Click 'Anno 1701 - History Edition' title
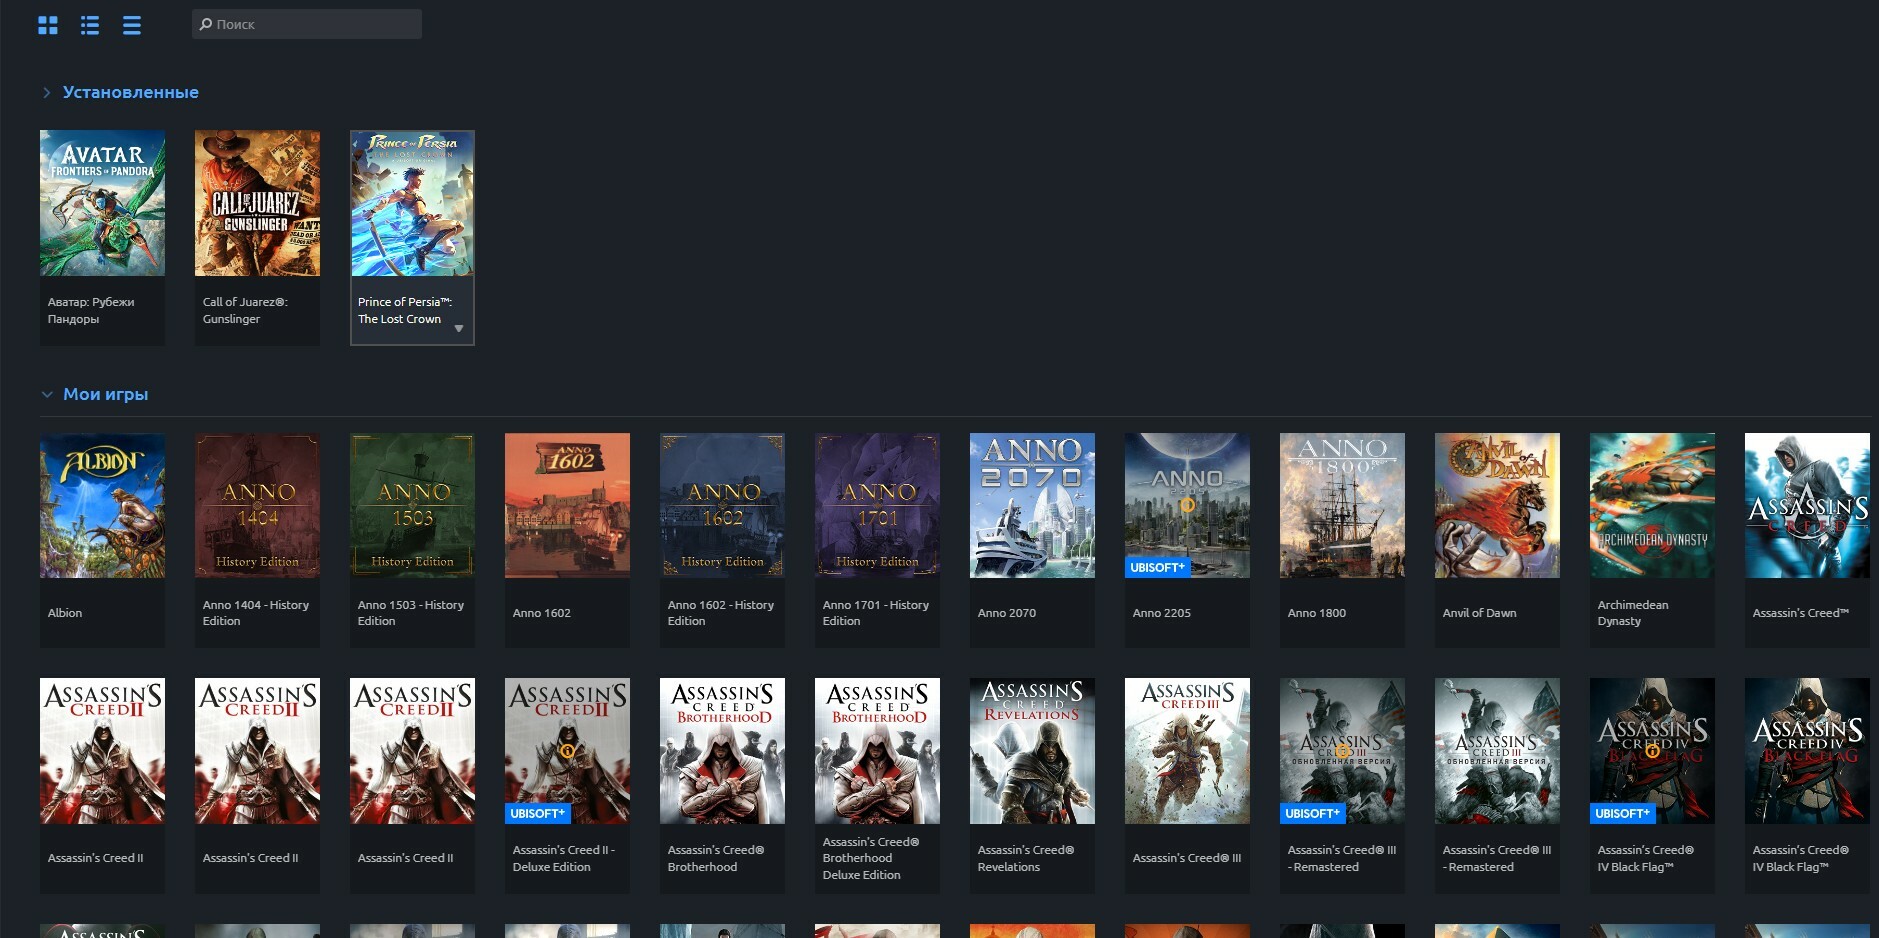Viewport: 1879px width, 938px height. coord(876,613)
